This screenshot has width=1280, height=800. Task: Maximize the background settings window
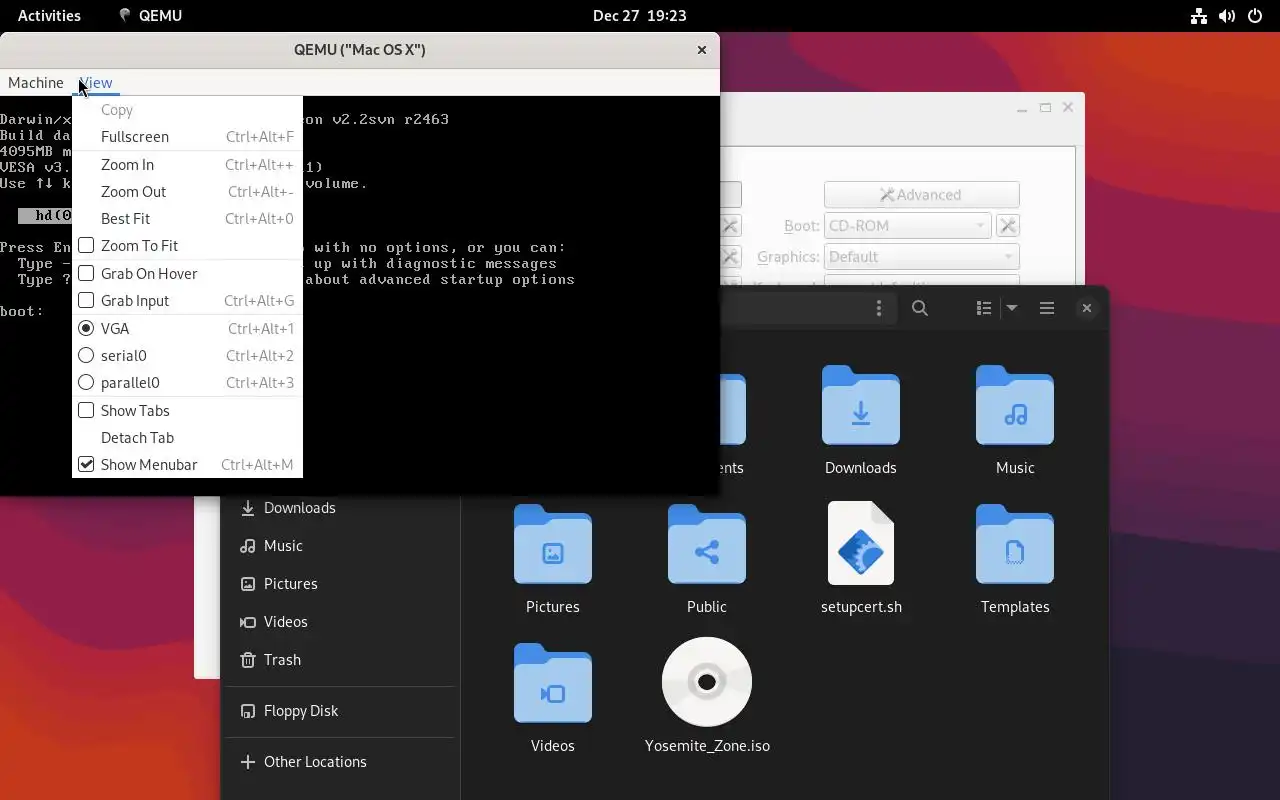tap(1045, 108)
